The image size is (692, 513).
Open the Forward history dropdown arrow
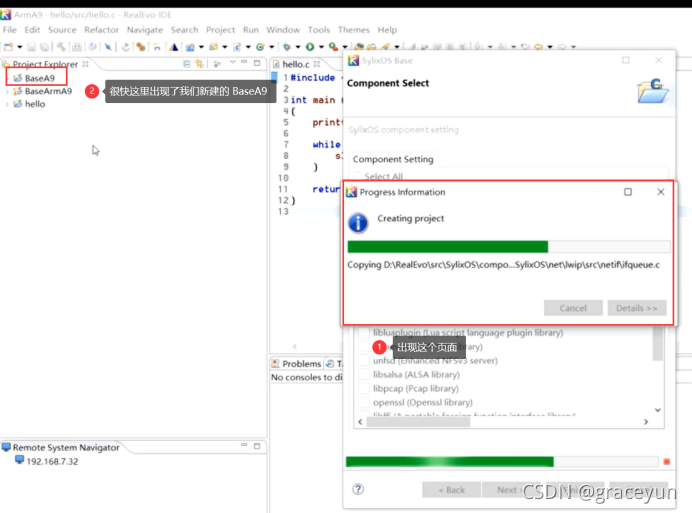tap(573, 47)
